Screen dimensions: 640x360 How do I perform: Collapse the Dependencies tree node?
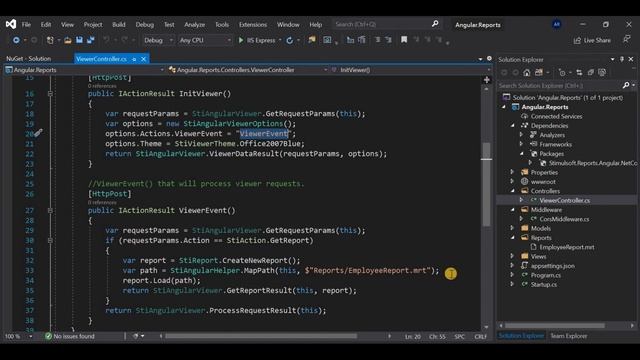click(x=513, y=126)
